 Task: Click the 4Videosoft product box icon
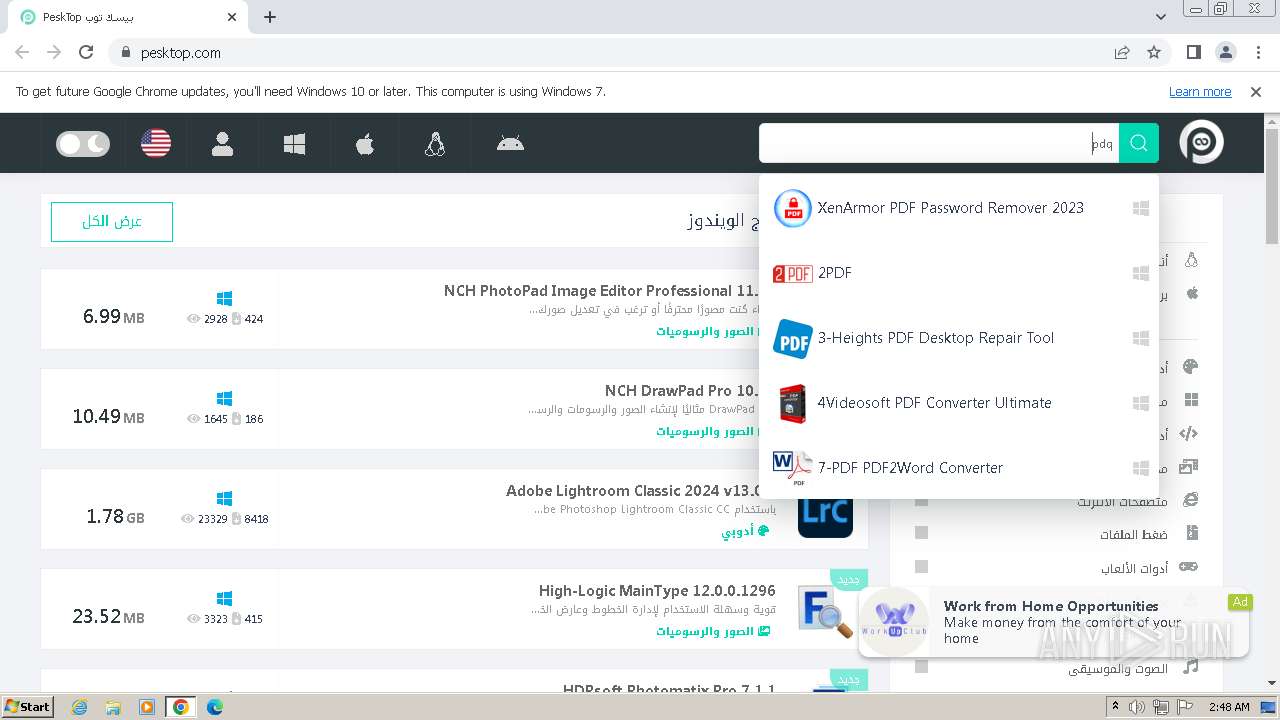click(793, 403)
